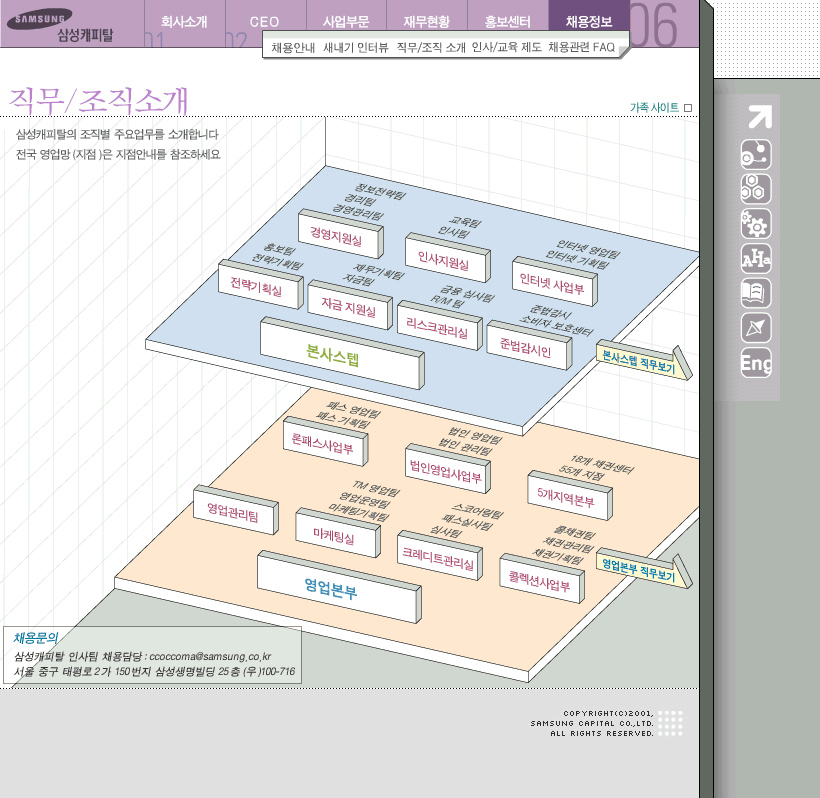Click the TM 영업팀 team label
This screenshot has width=820, height=798.
pos(376,488)
